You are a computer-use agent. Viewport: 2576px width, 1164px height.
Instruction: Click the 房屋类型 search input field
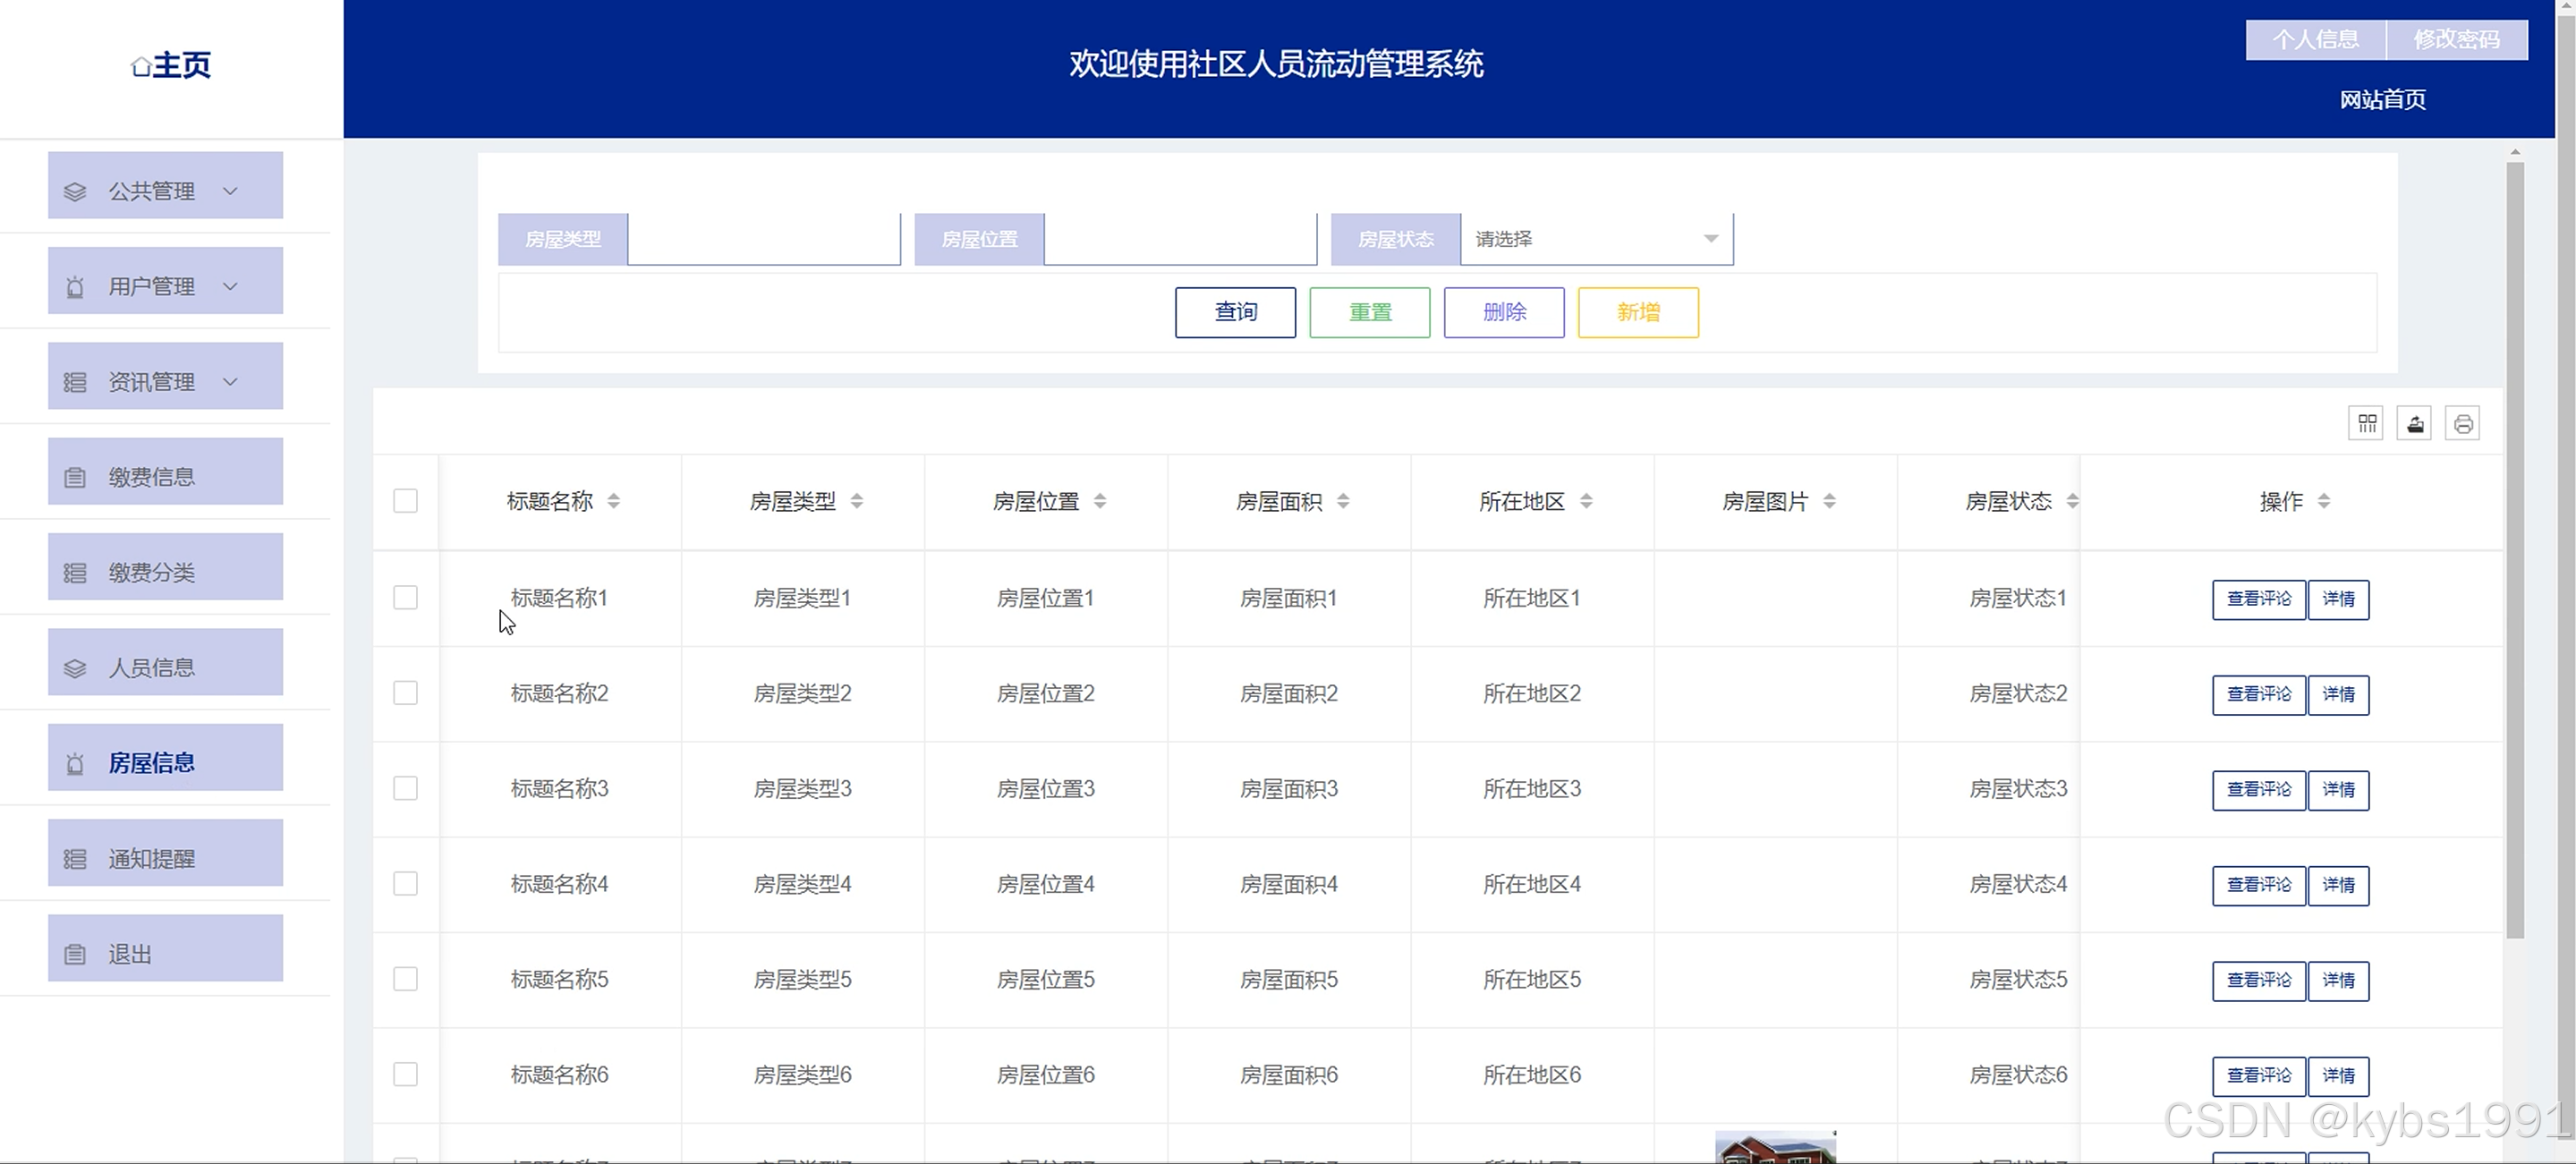(x=764, y=239)
